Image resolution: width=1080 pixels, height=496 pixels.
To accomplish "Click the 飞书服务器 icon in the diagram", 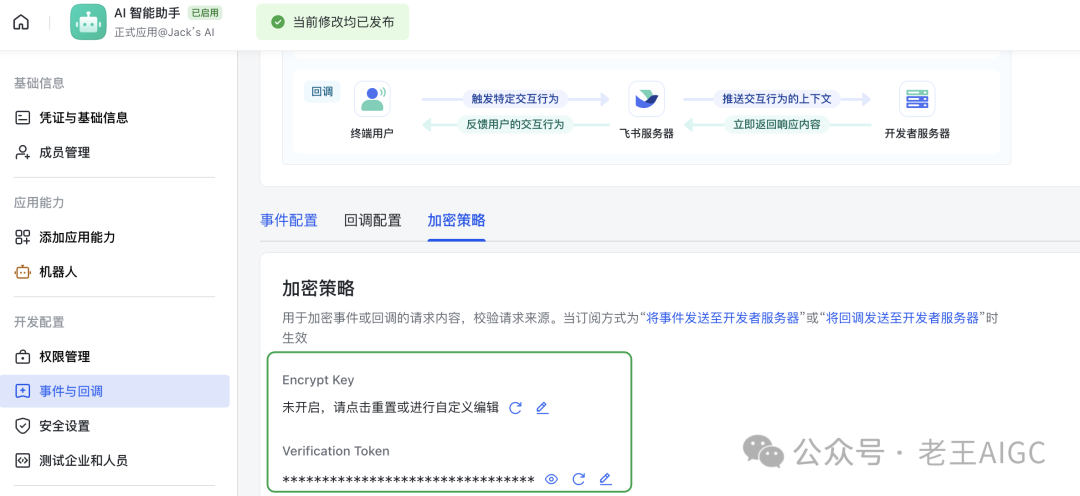I will 647,99.
